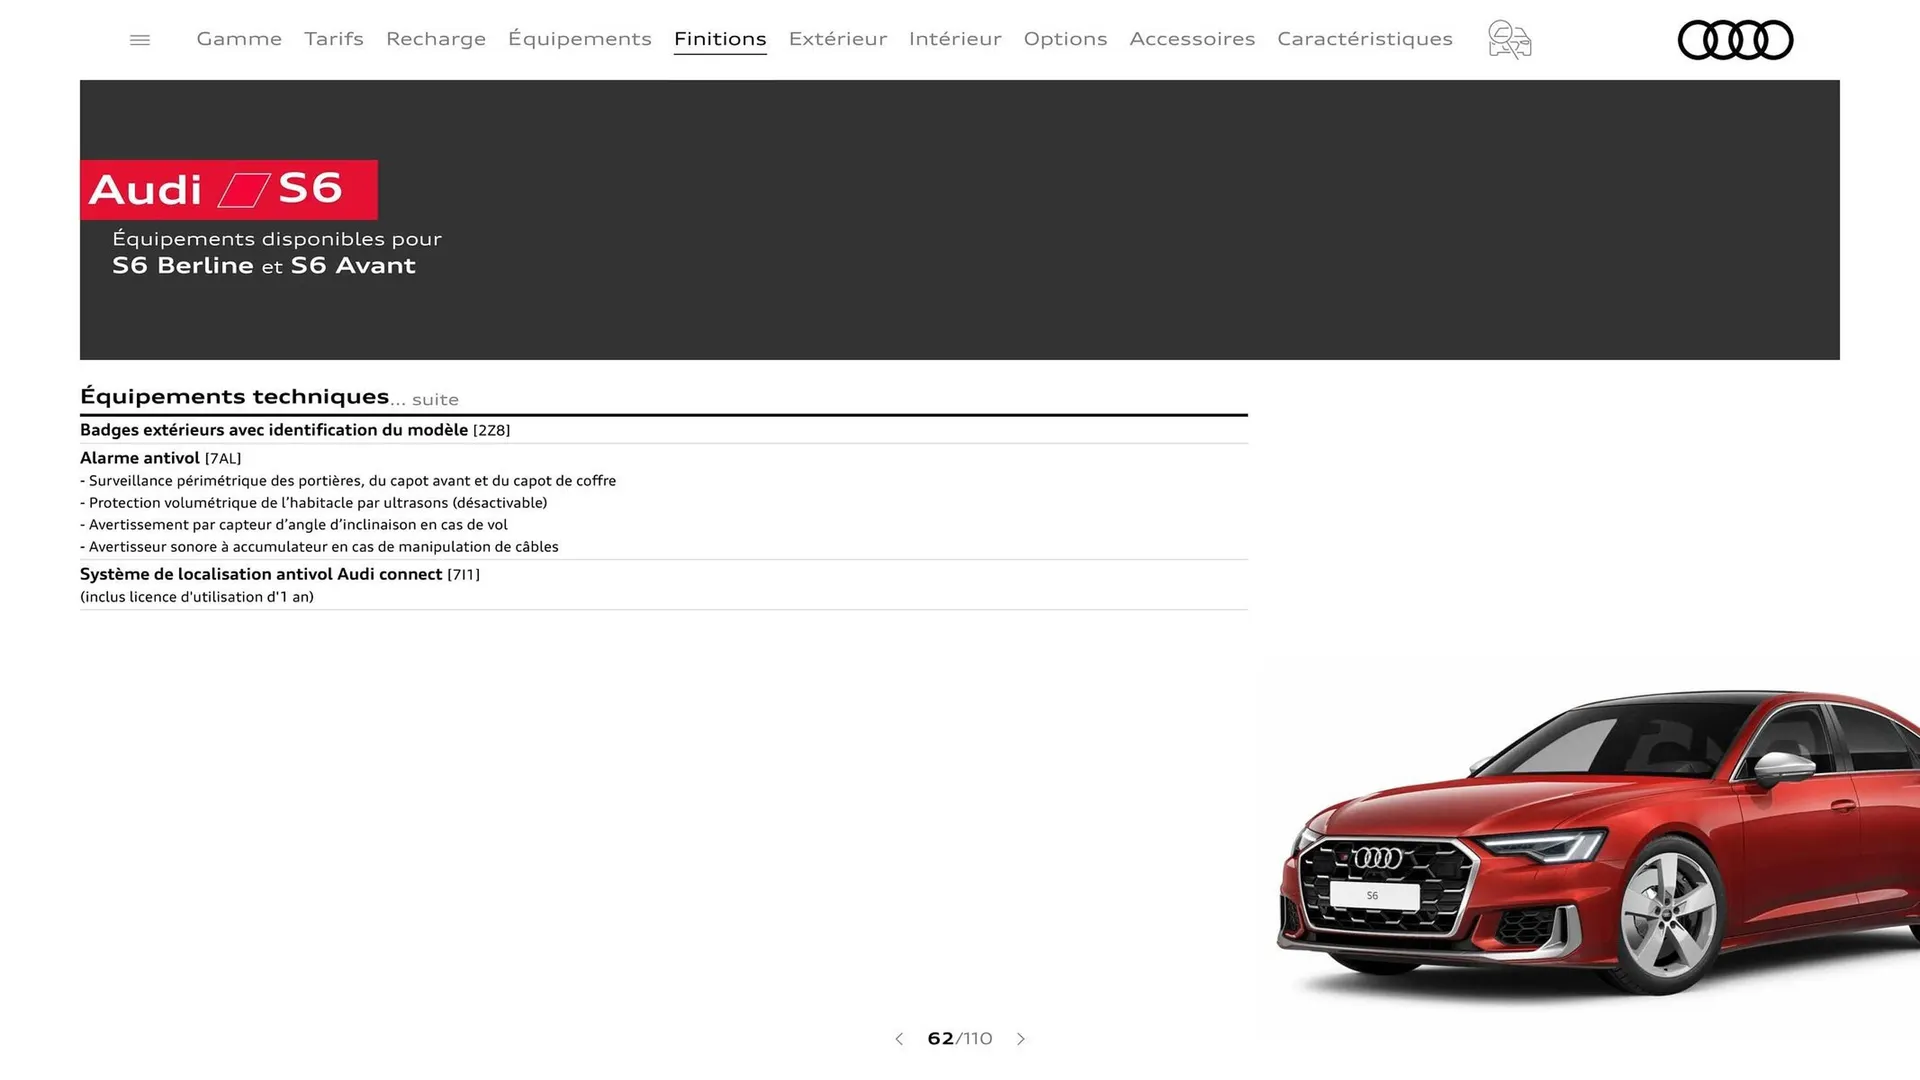Click the red Audi S6 badge

[228, 189]
